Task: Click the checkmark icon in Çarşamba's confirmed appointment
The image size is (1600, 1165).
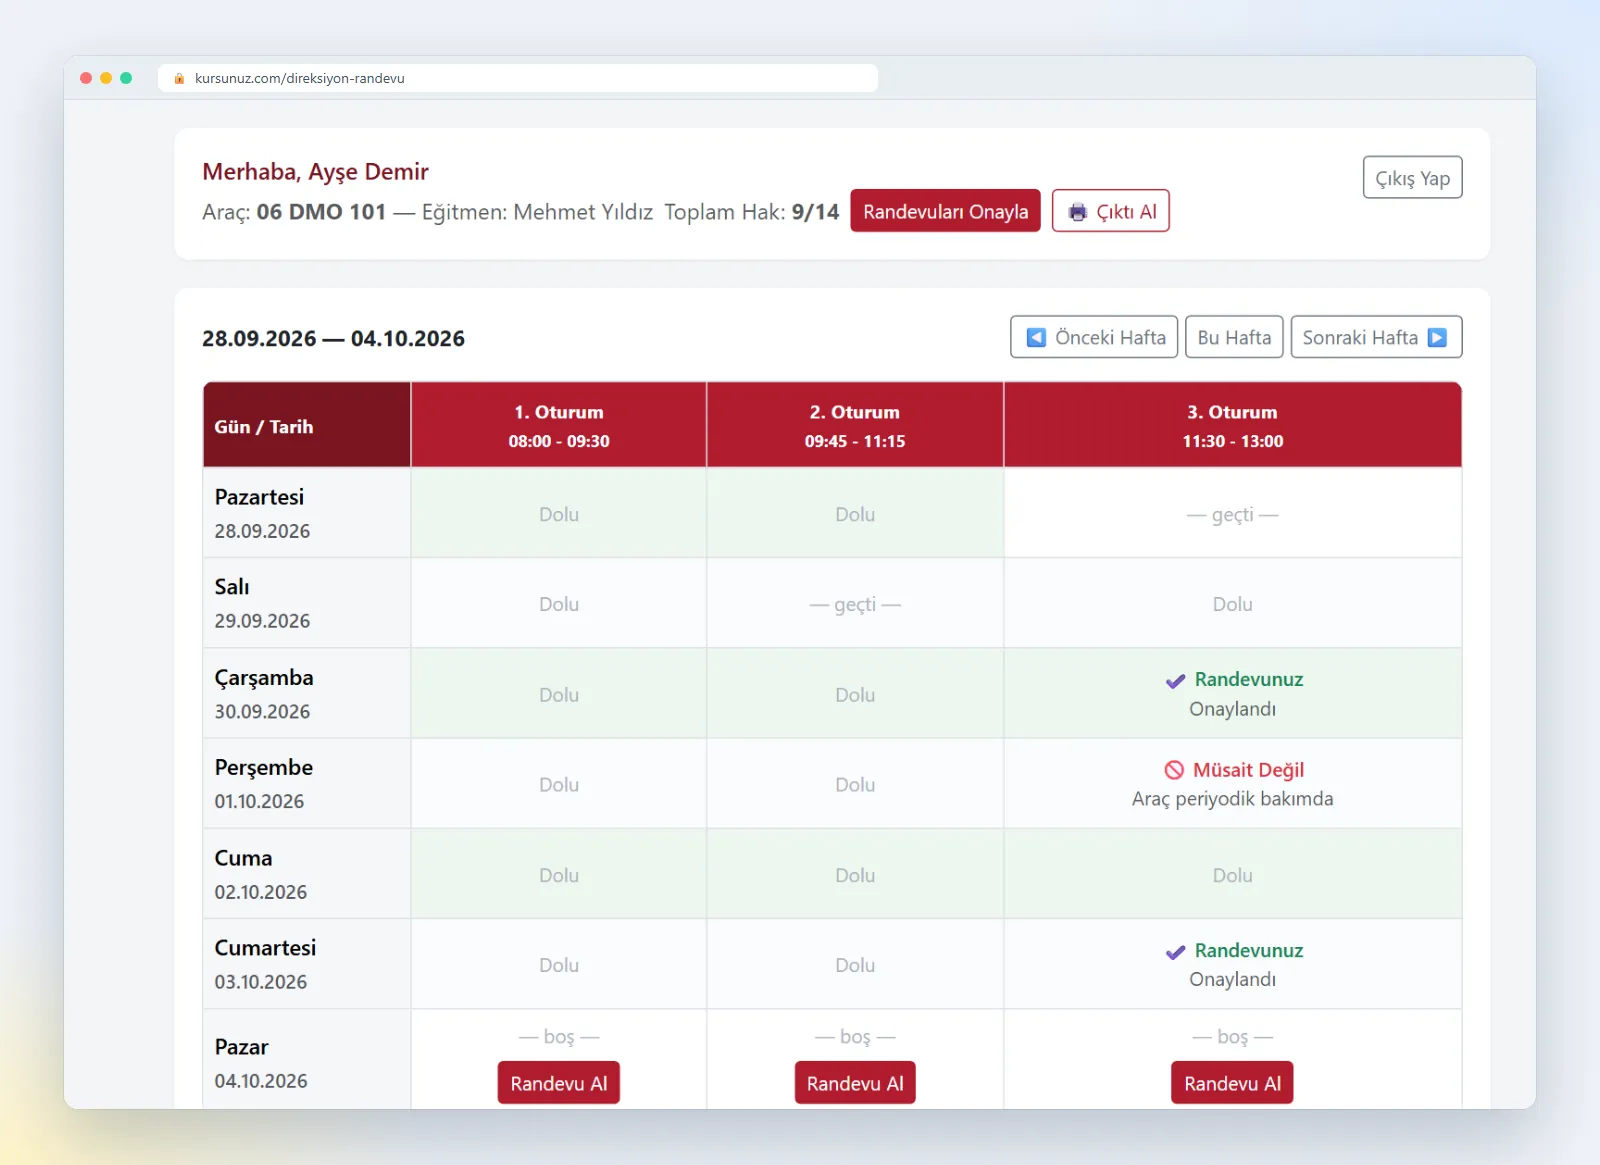Action: pos(1175,681)
